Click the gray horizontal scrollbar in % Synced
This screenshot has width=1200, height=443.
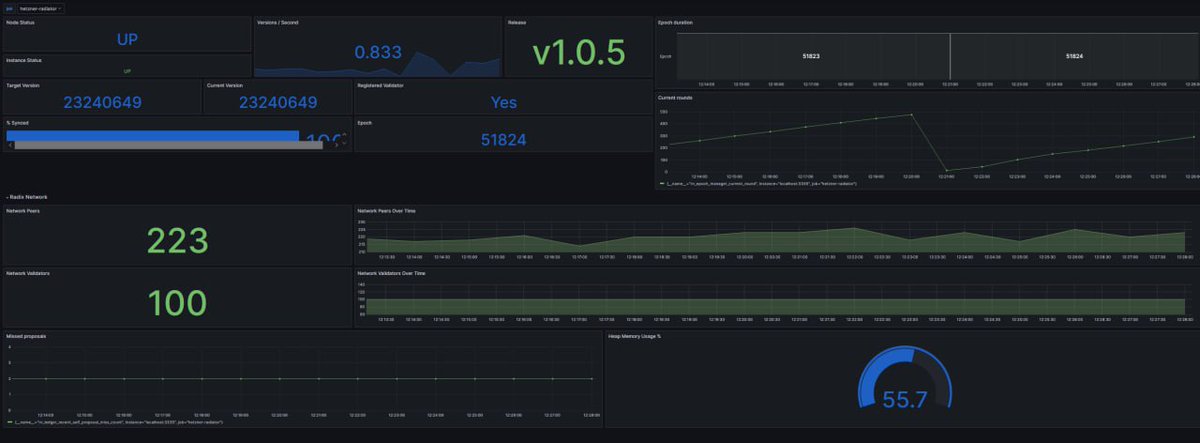pyautogui.click(x=167, y=145)
